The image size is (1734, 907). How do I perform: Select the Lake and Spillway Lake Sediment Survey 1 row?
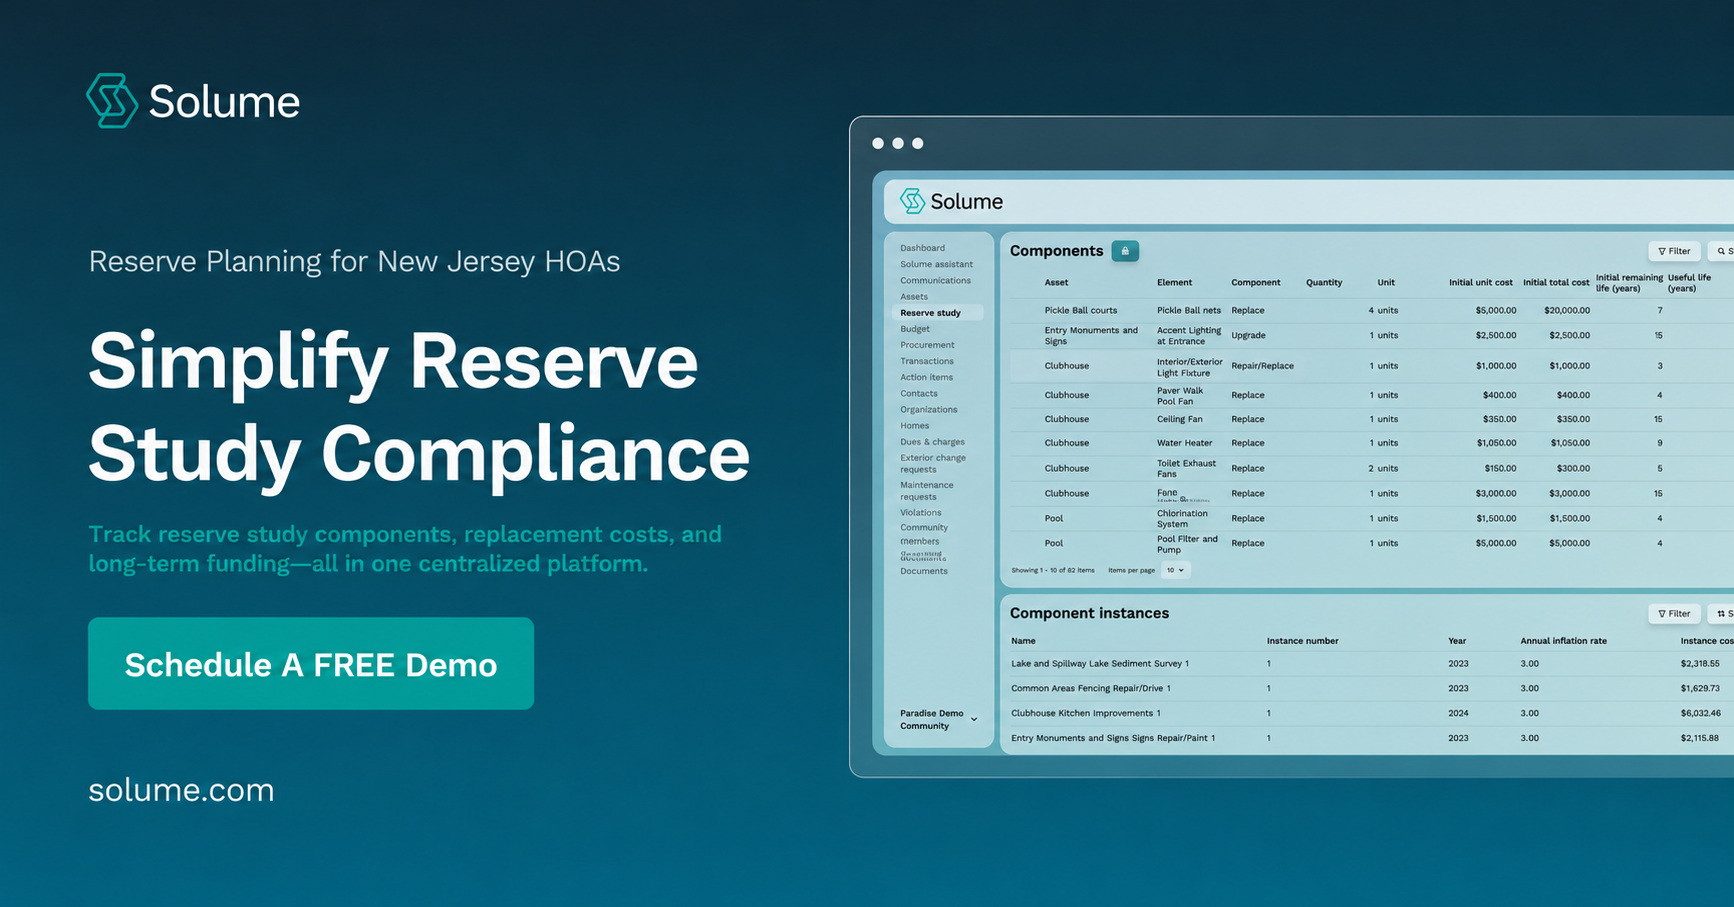click(1370, 663)
